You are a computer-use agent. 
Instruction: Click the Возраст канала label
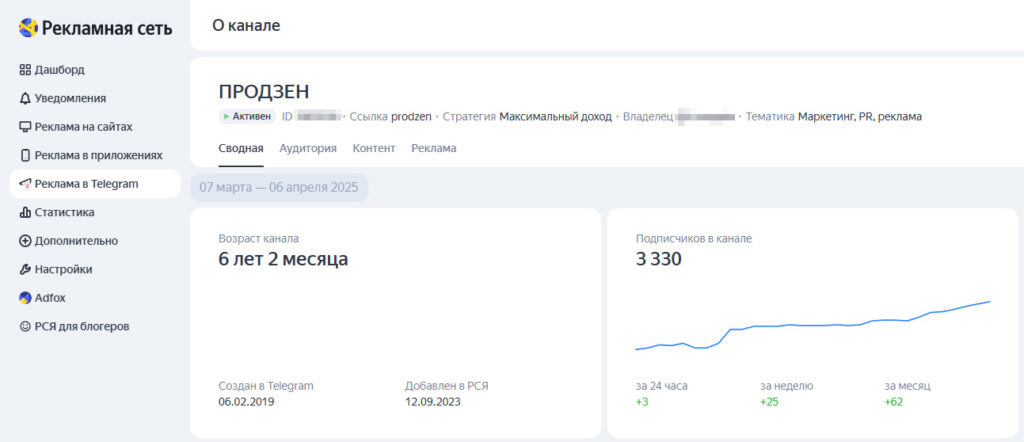coord(259,239)
